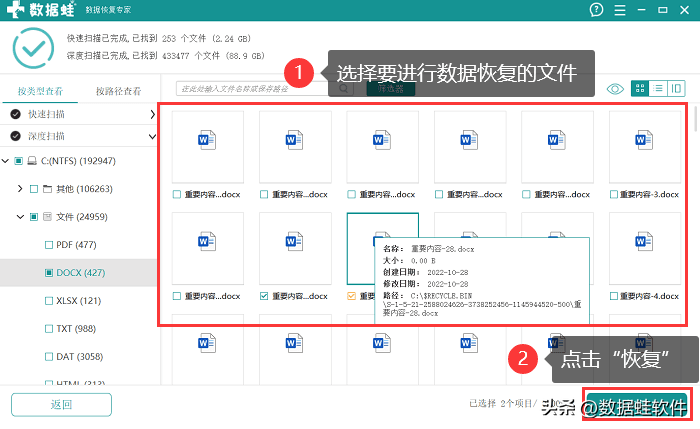Collapse the C:(NTFS) tree node arrow
Image resolution: width=700 pixels, height=429 pixels.
pos(5,161)
